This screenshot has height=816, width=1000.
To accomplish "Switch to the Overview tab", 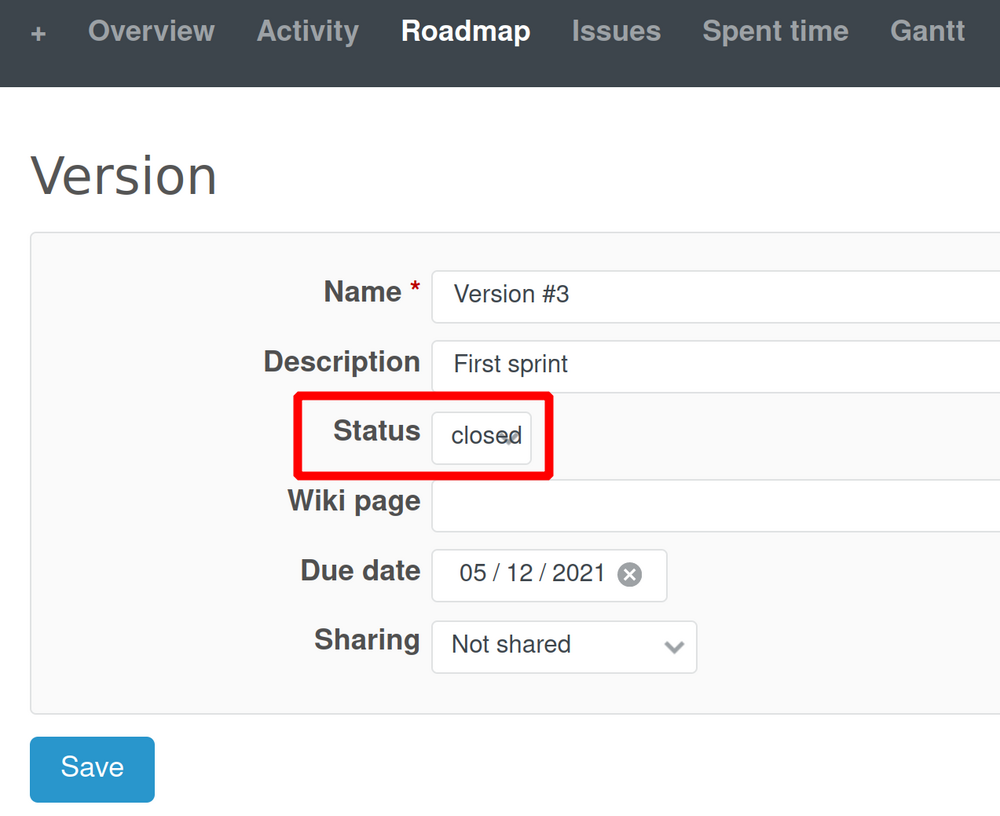I will pos(151,32).
